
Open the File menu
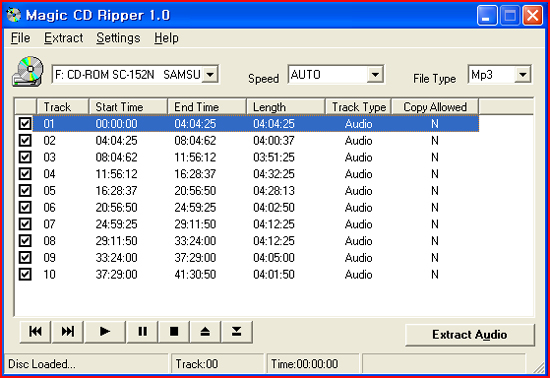pyautogui.click(x=20, y=38)
